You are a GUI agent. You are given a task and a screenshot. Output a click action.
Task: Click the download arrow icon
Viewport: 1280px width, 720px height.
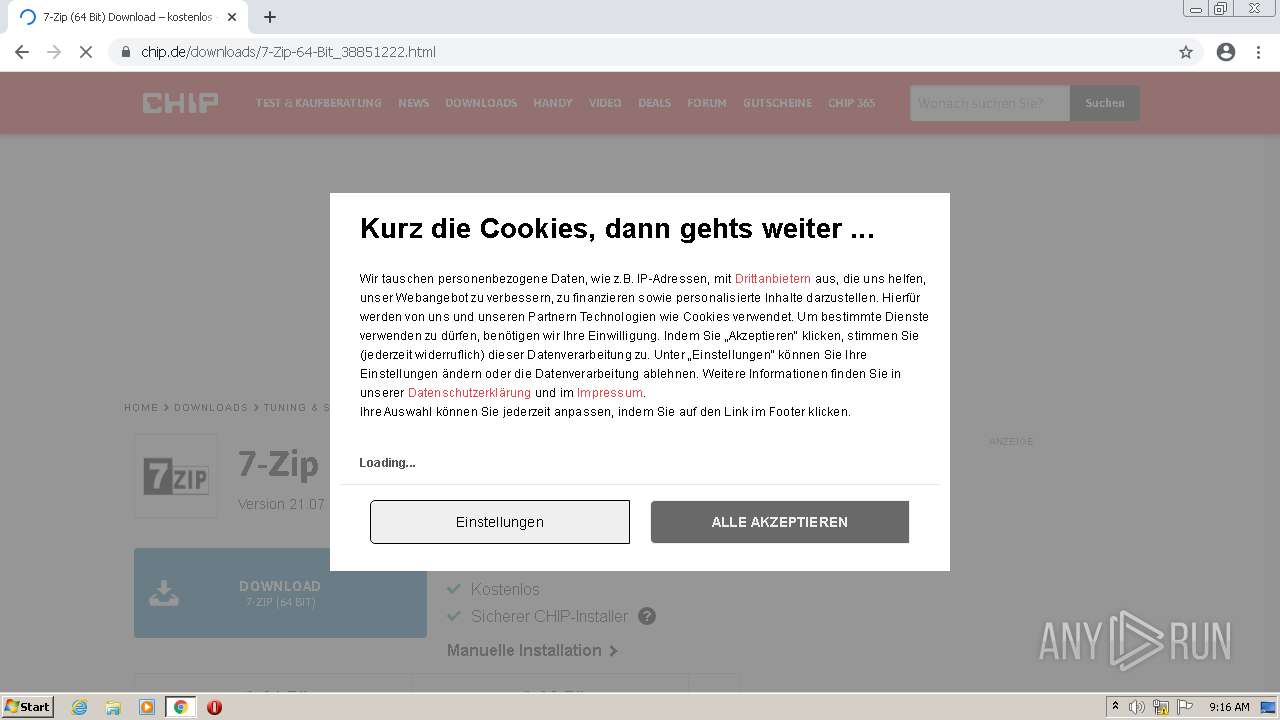(x=164, y=593)
